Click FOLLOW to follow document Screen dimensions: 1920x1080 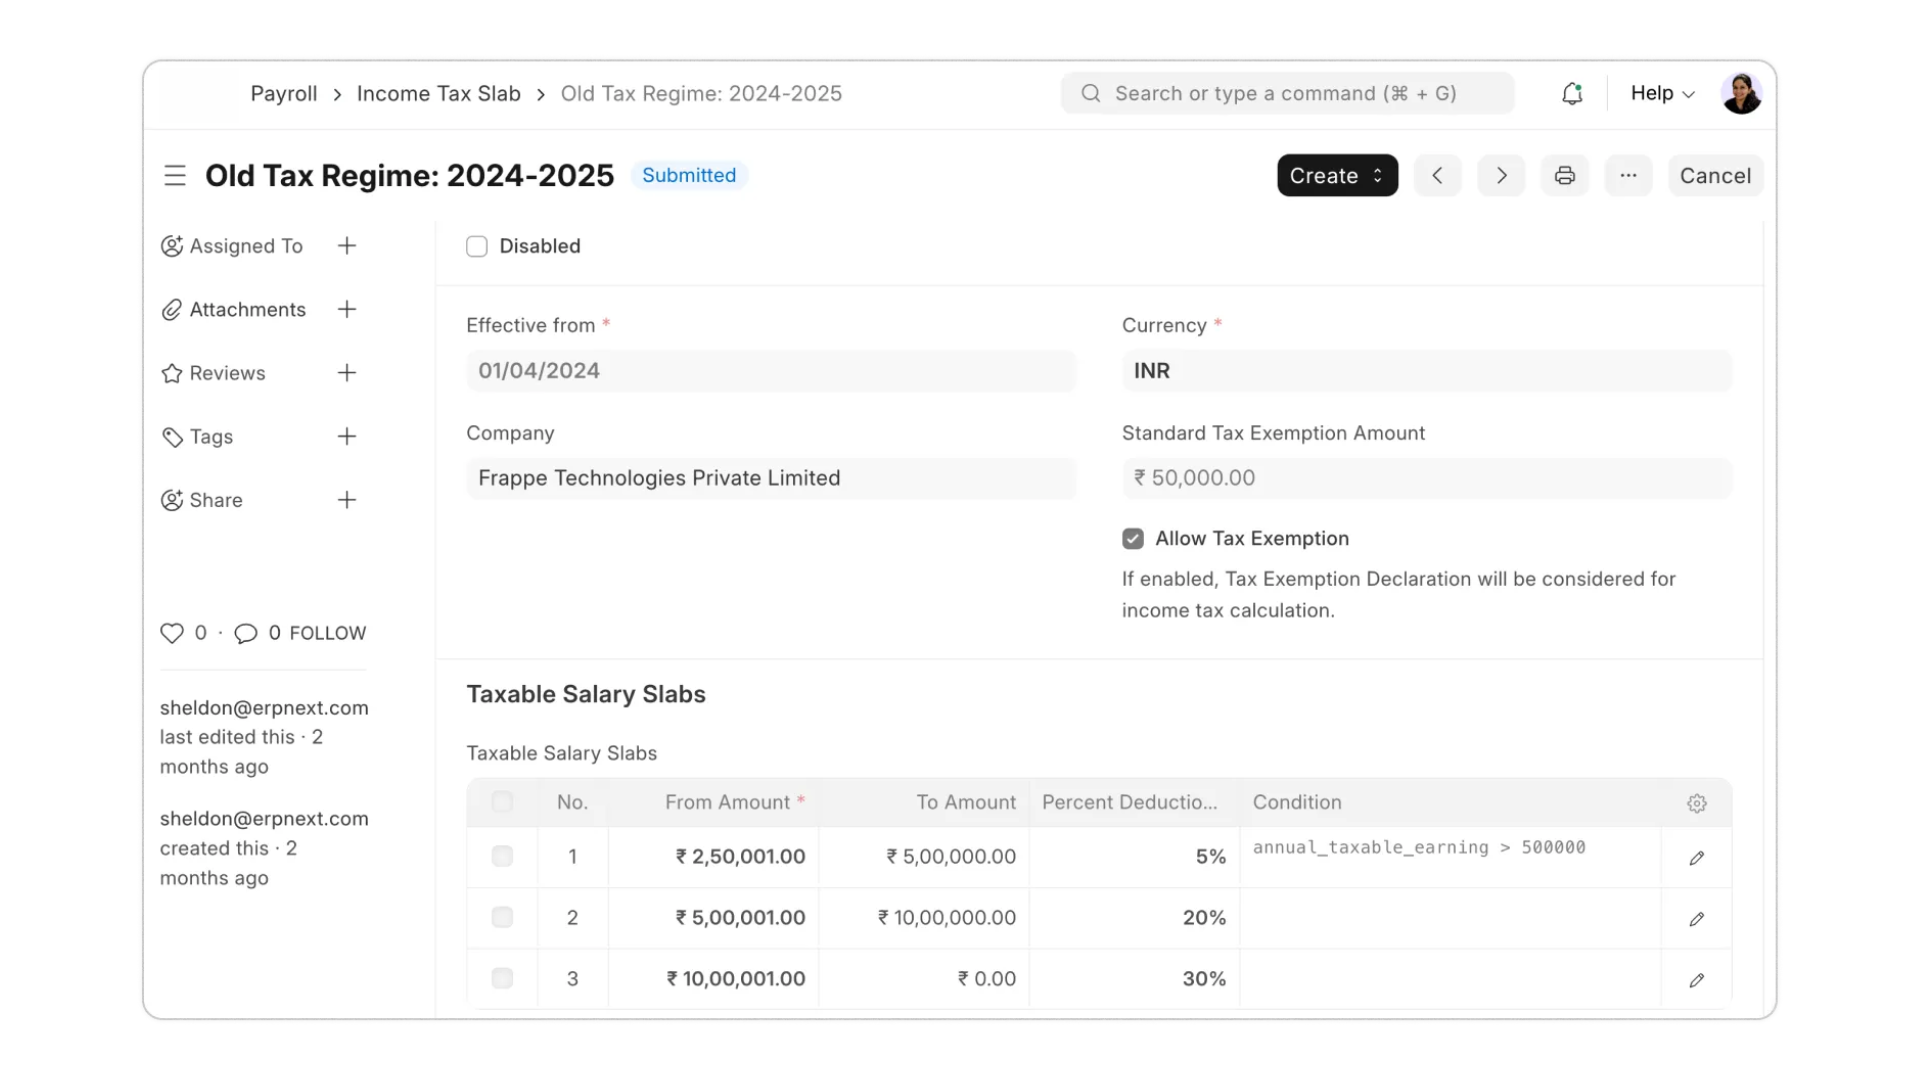click(x=328, y=633)
